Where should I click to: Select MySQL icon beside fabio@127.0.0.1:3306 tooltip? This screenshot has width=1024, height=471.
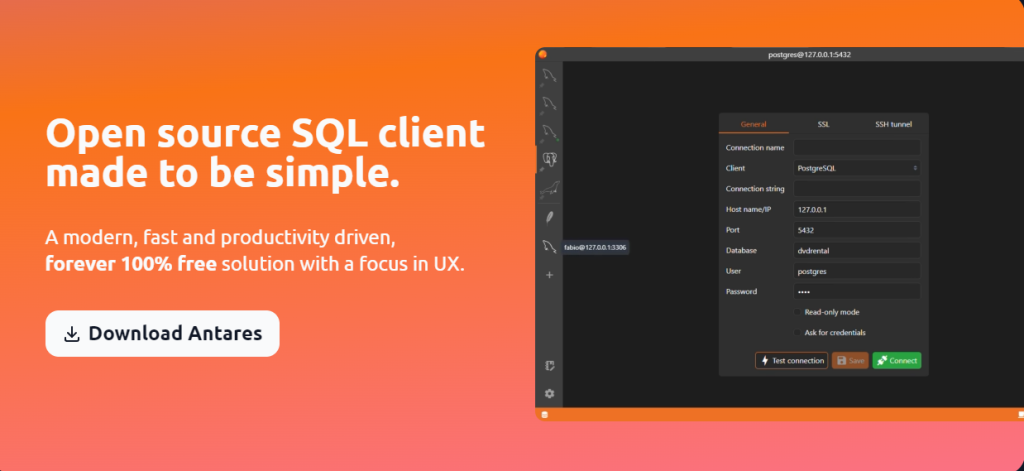(549, 246)
